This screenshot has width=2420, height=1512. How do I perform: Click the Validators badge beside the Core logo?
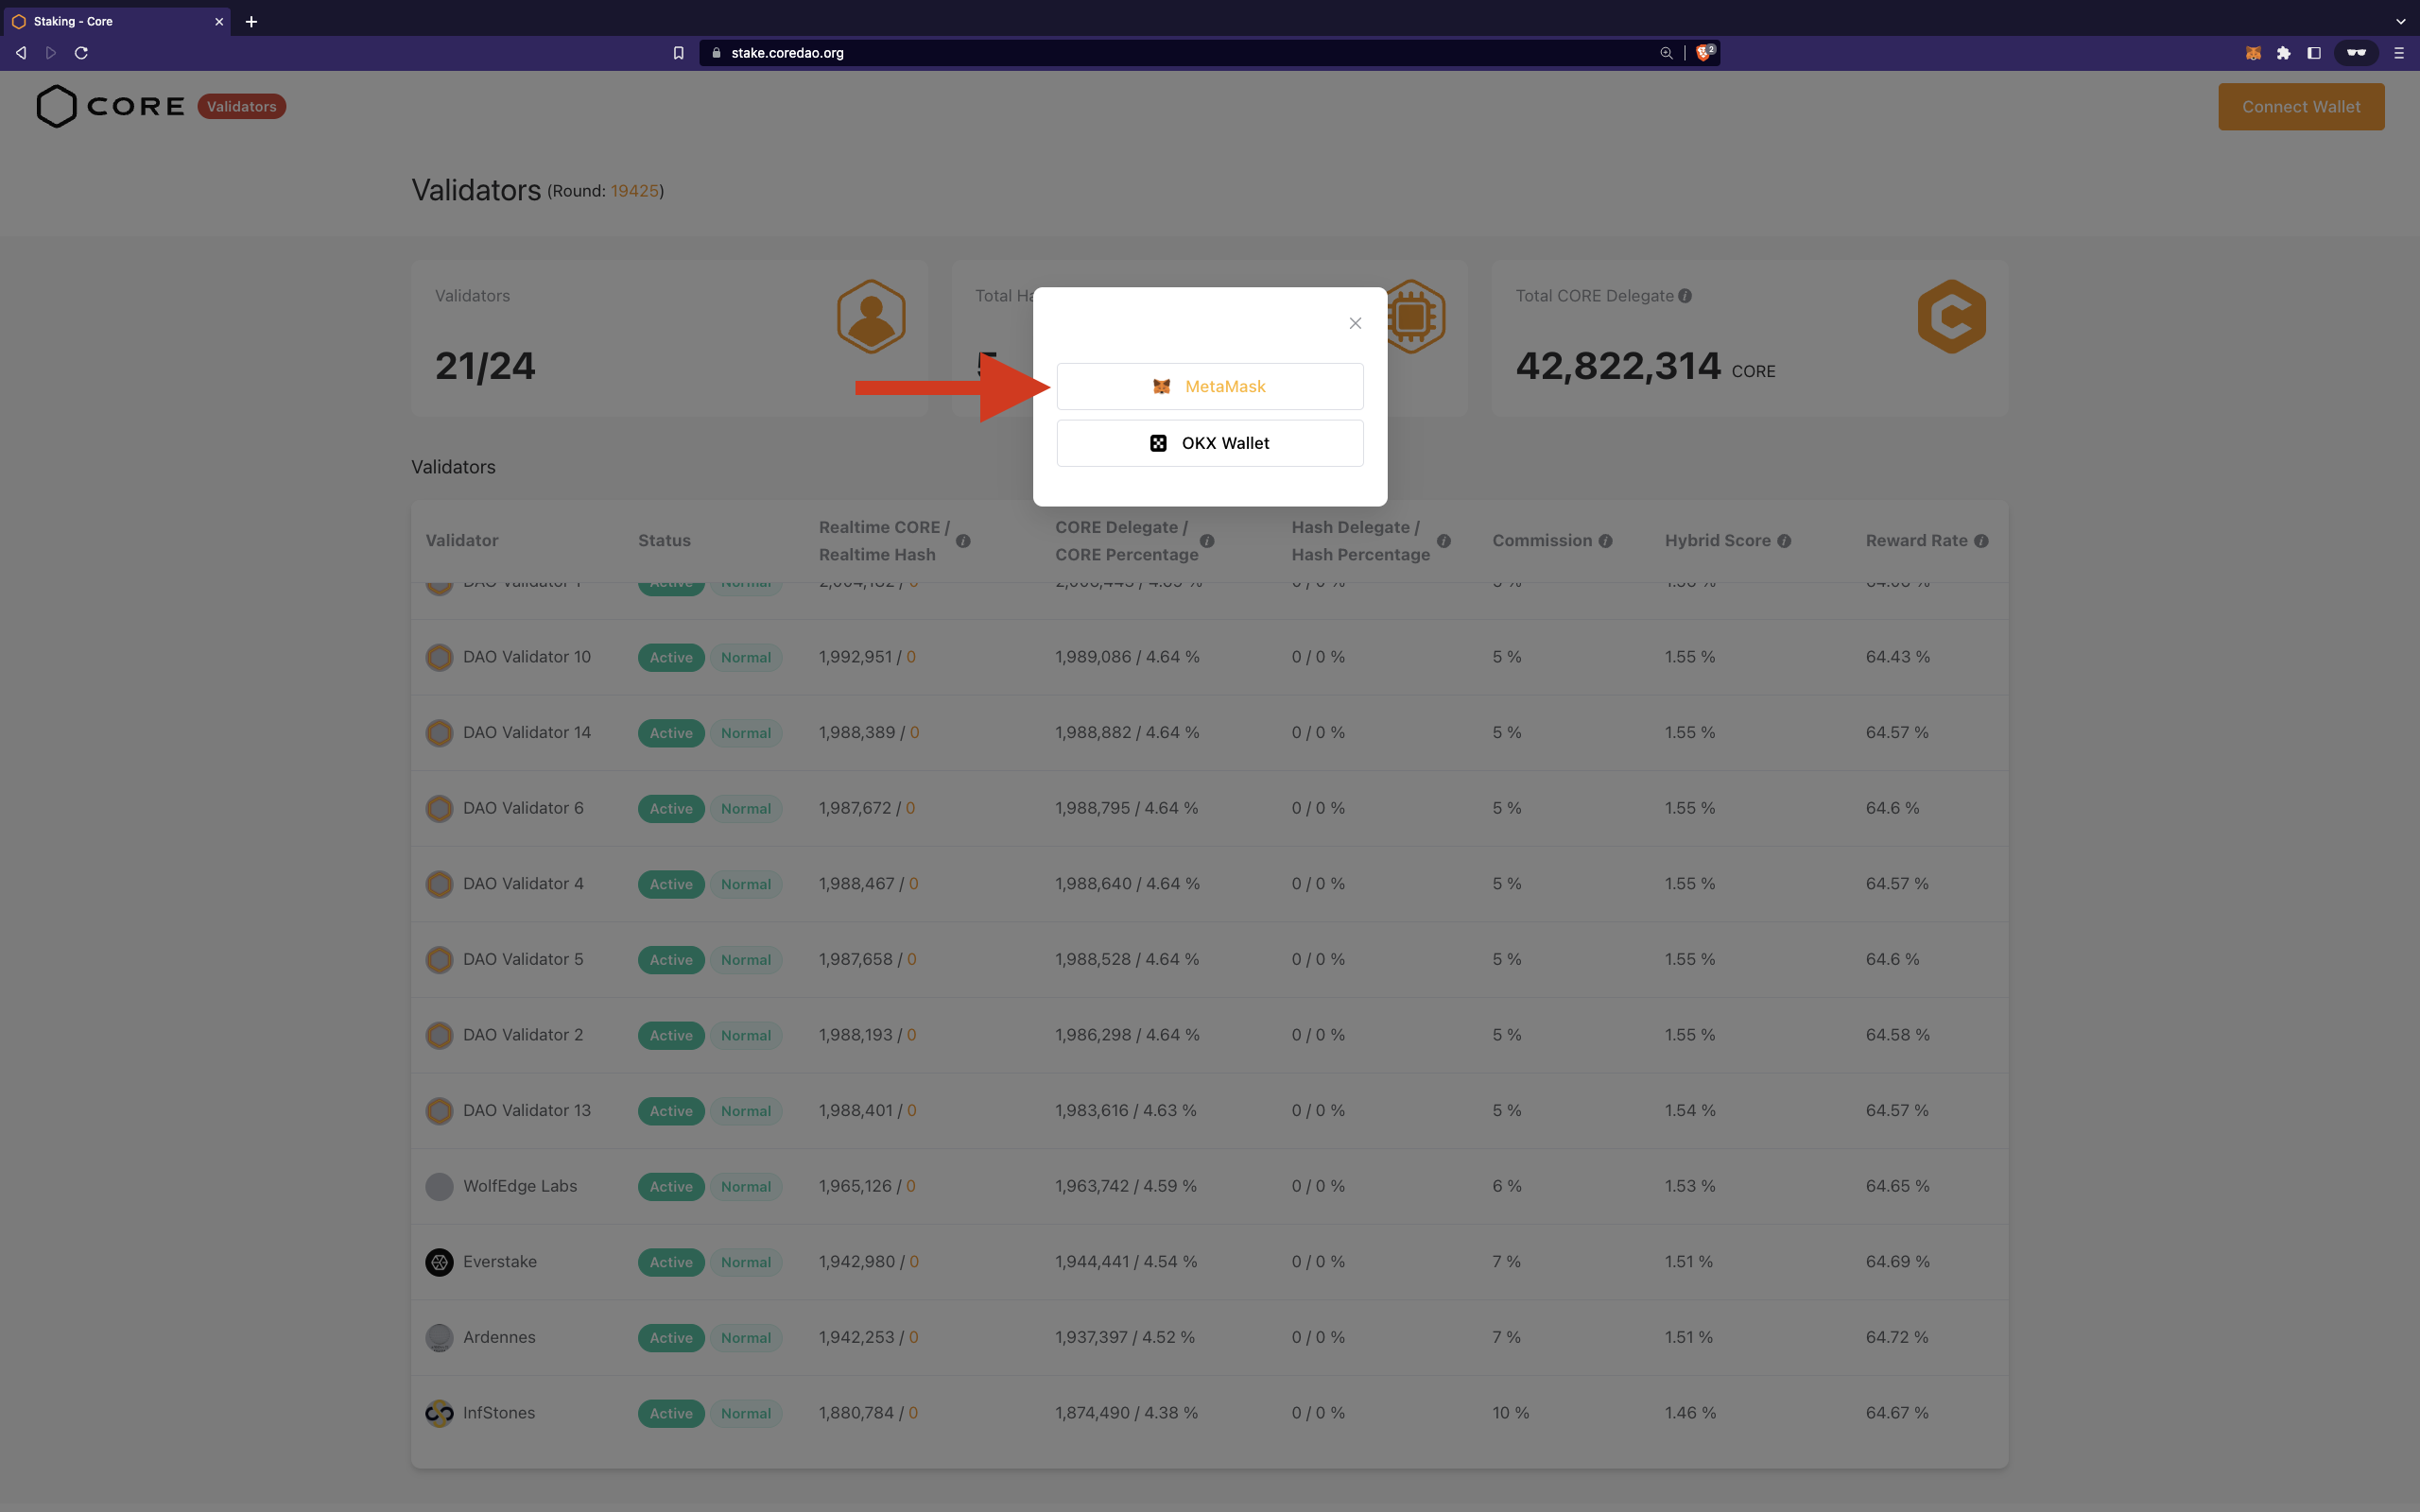(242, 106)
